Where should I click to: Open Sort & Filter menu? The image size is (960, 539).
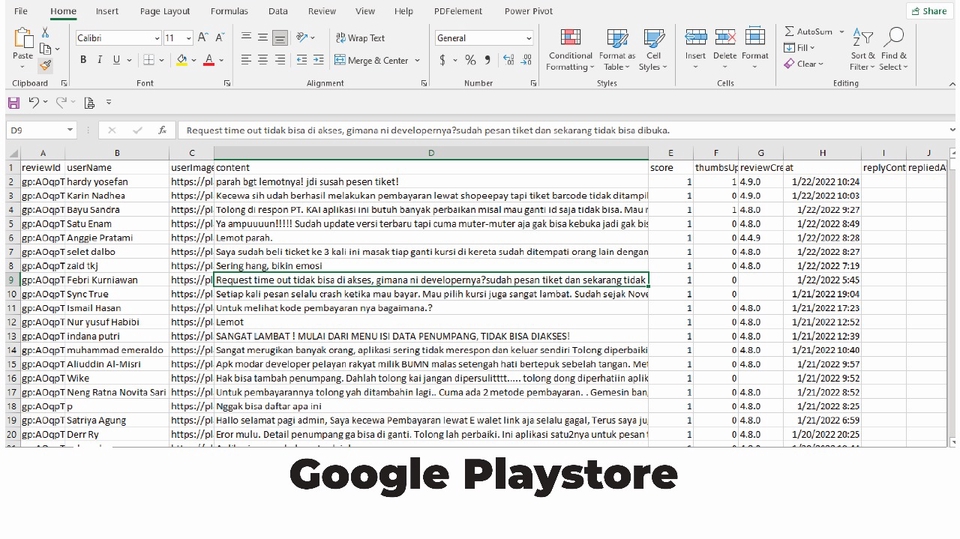click(x=863, y=50)
